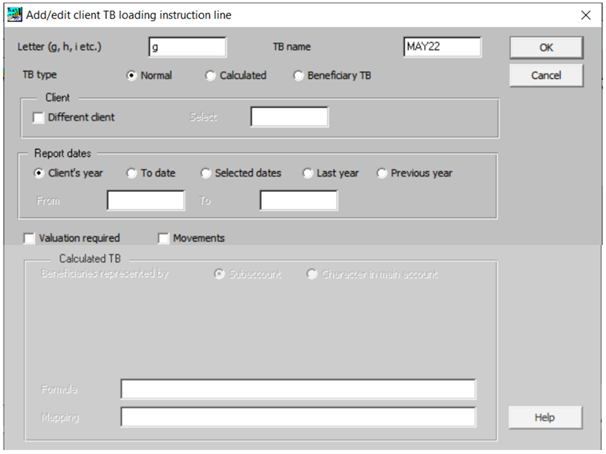The width and height of the screenshot is (606, 454).
Task: Click the client Select input box
Action: click(x=289, y=117)
